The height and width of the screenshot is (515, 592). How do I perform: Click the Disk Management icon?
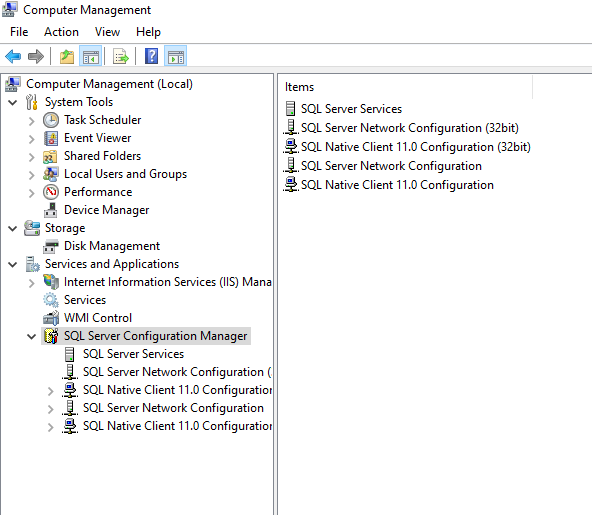click(x=51, y=247)
